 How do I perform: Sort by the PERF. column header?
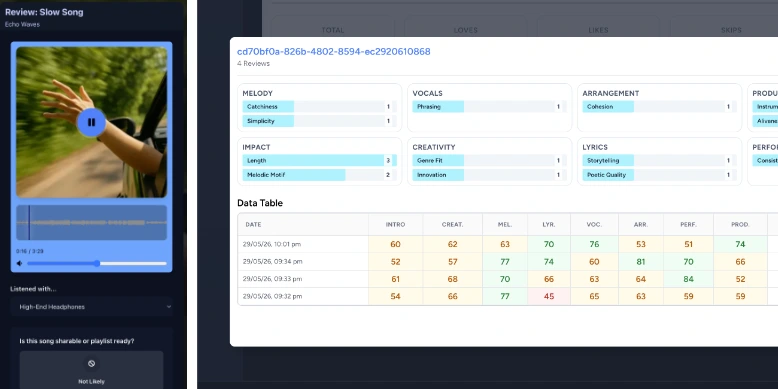coord(688,225)
